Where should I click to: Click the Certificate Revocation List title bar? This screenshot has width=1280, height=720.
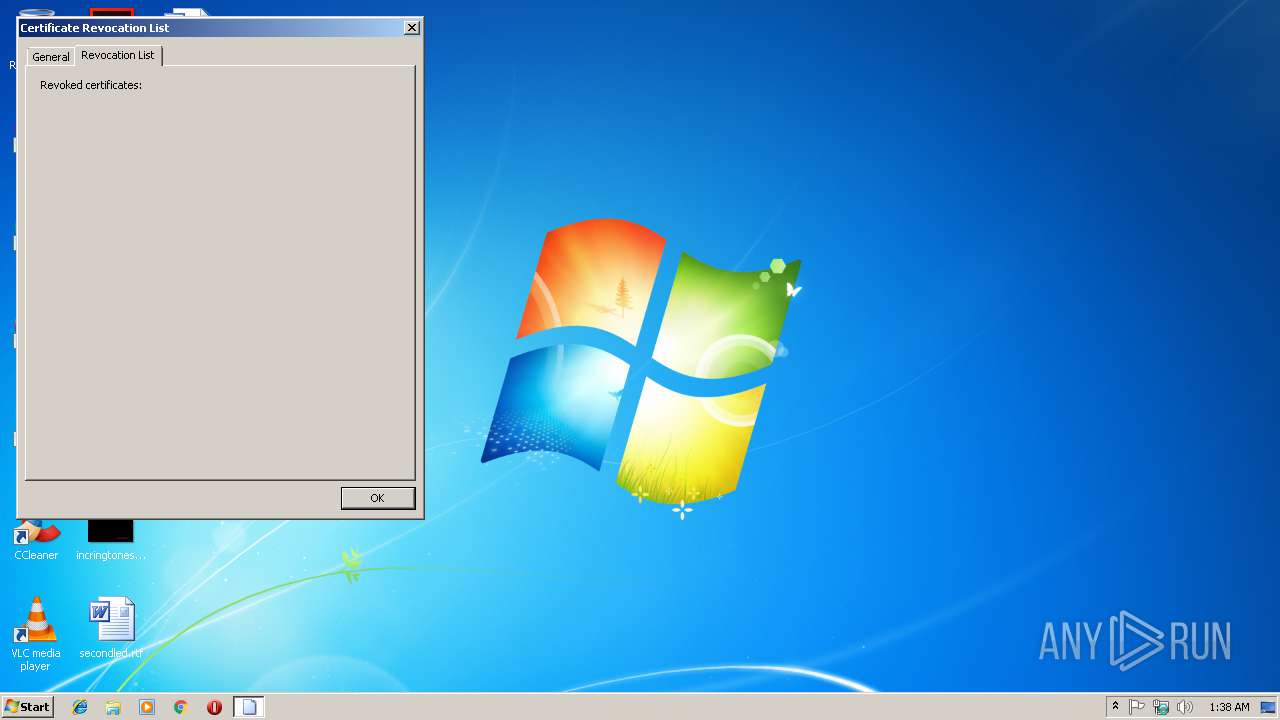click(210, 28)
